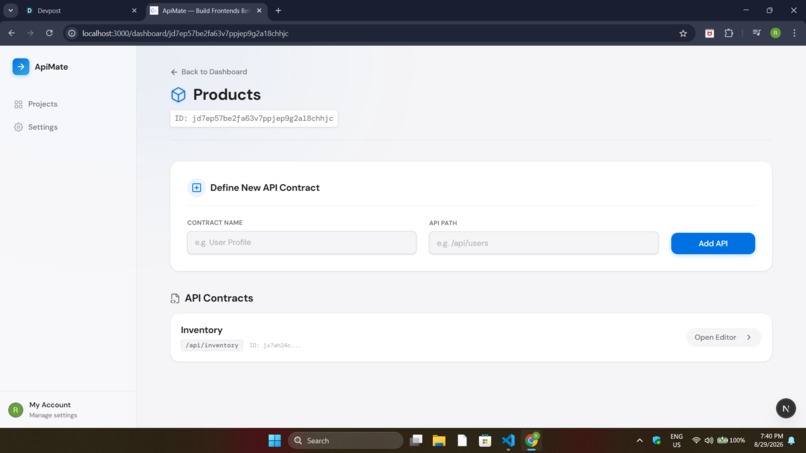This screenshot has height=453, width=806.
Task: Open Task View on the taskbar
Action: [416, 441]
